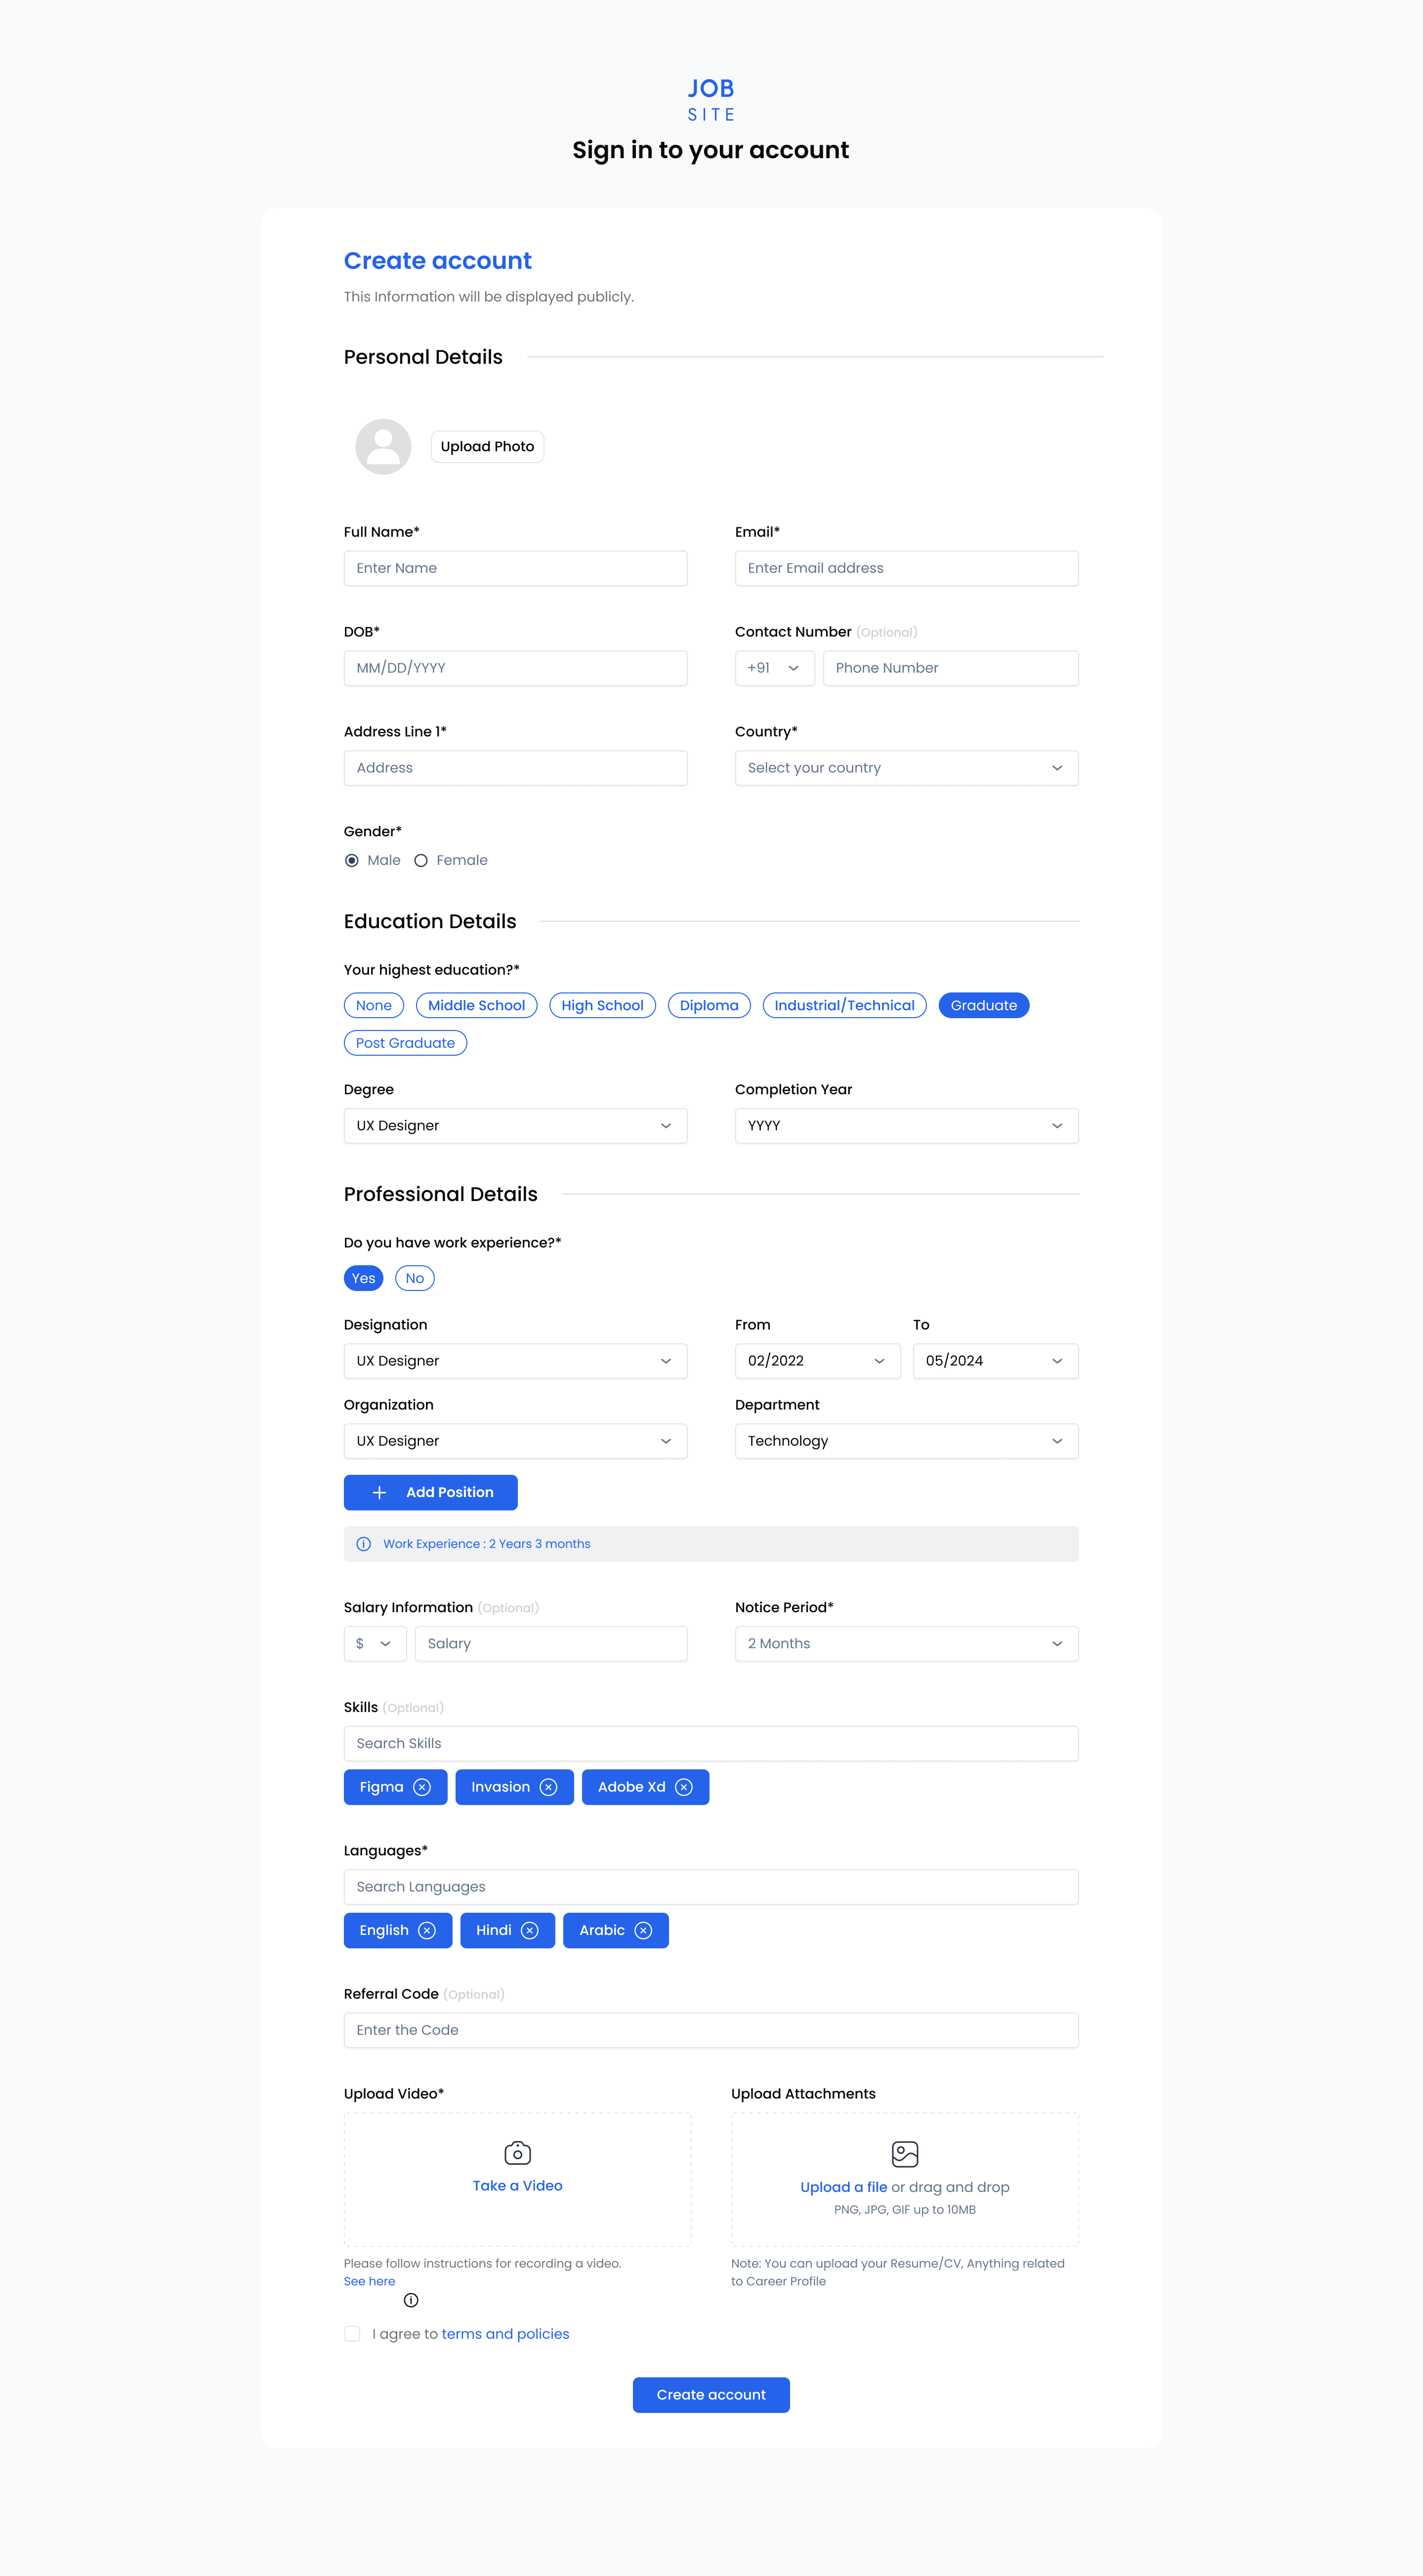Choose Diploma as highest education
The width and height of the screenshot is (1423, 2576).
coord(709,1005)
